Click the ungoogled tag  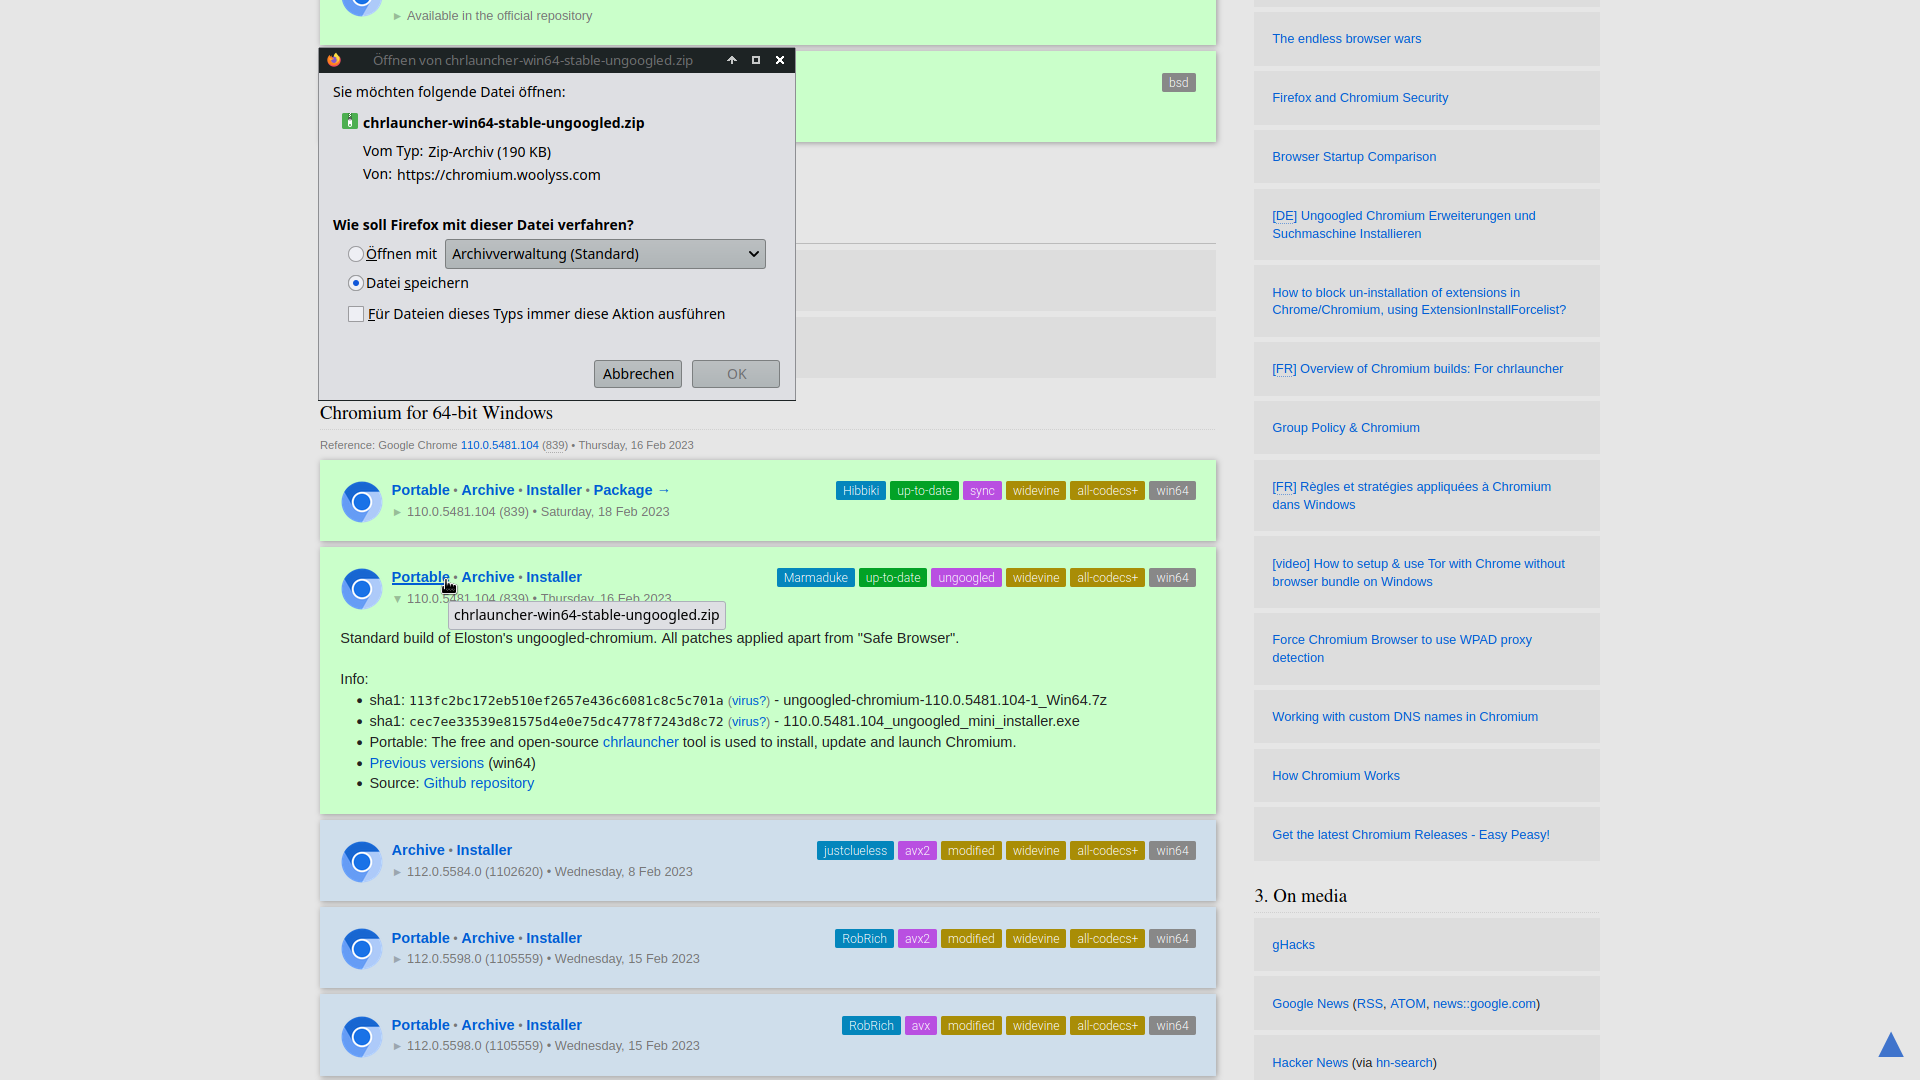[966, 578]
